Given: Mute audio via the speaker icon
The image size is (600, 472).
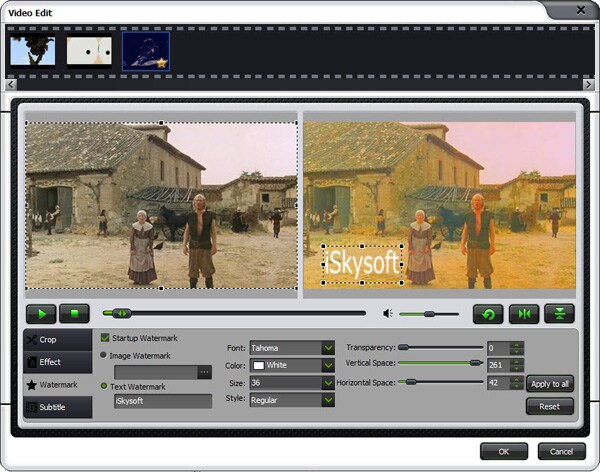Looking at the screenshot, I should [x=388, y=314].
